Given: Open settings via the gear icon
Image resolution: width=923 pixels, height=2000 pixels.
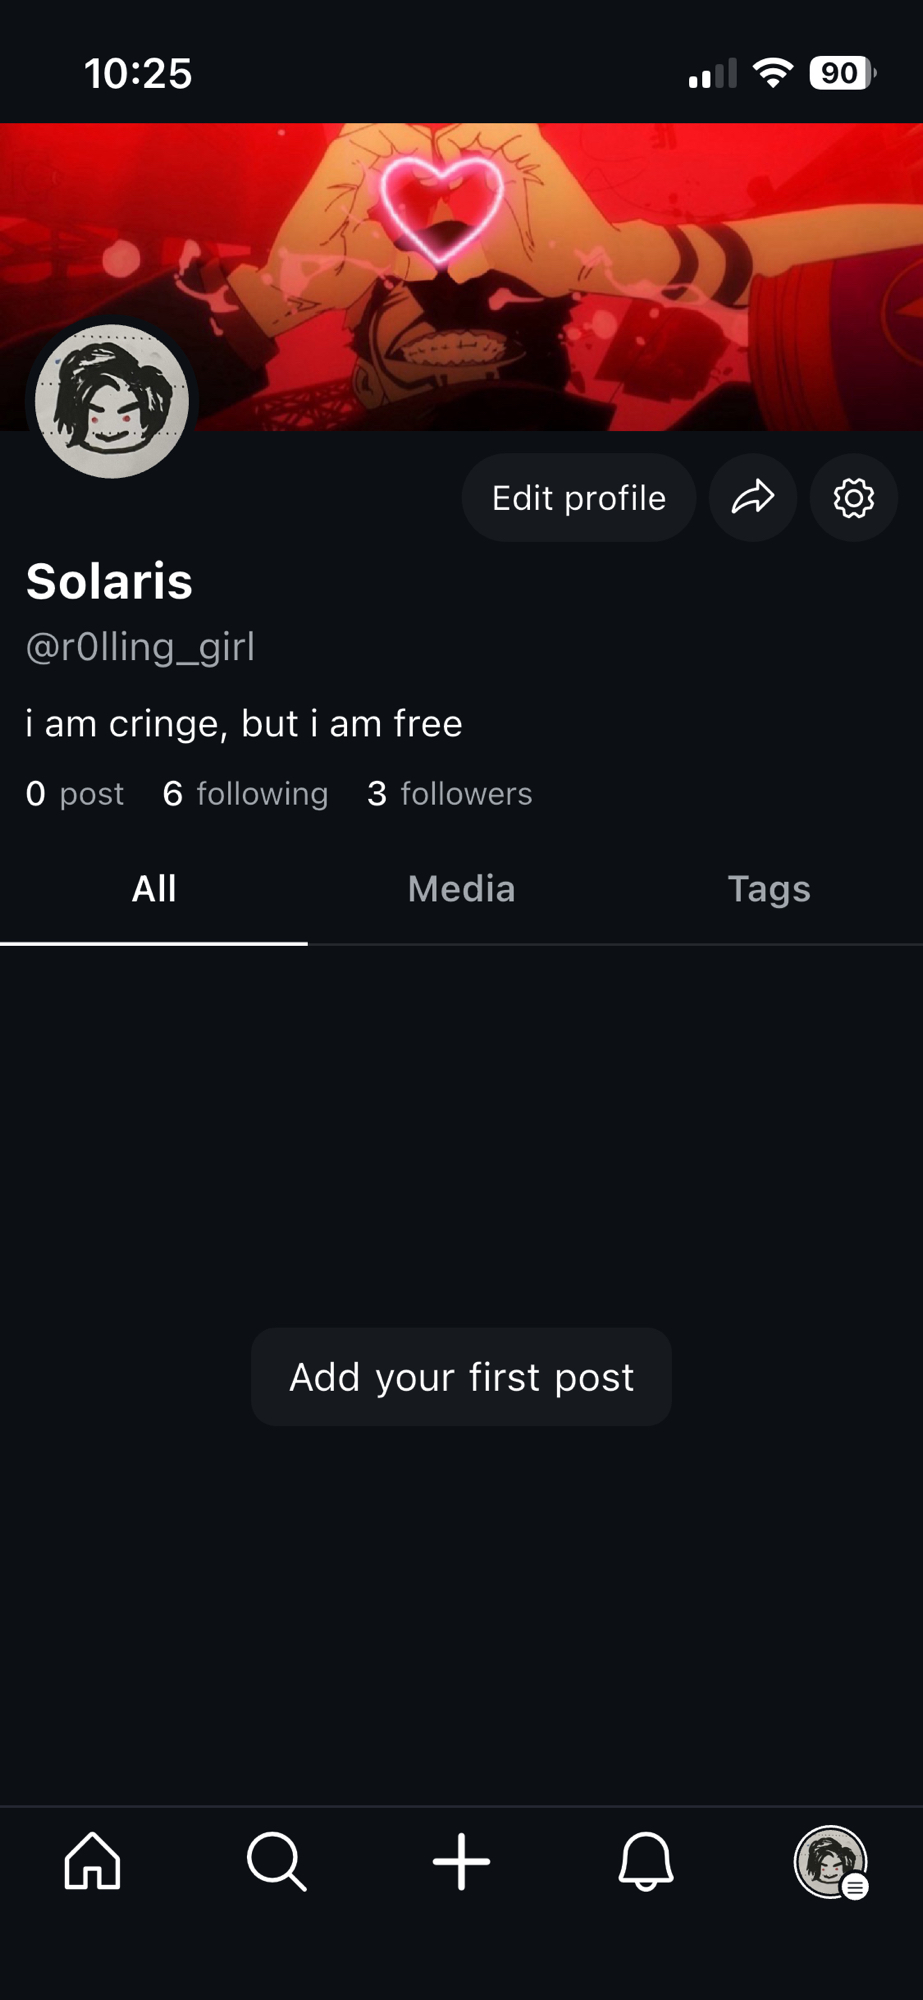Looking at the screenshot, I should click(853, 498).
